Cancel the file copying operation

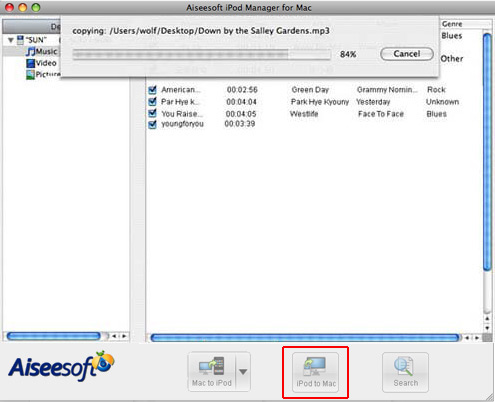[407, 54]
